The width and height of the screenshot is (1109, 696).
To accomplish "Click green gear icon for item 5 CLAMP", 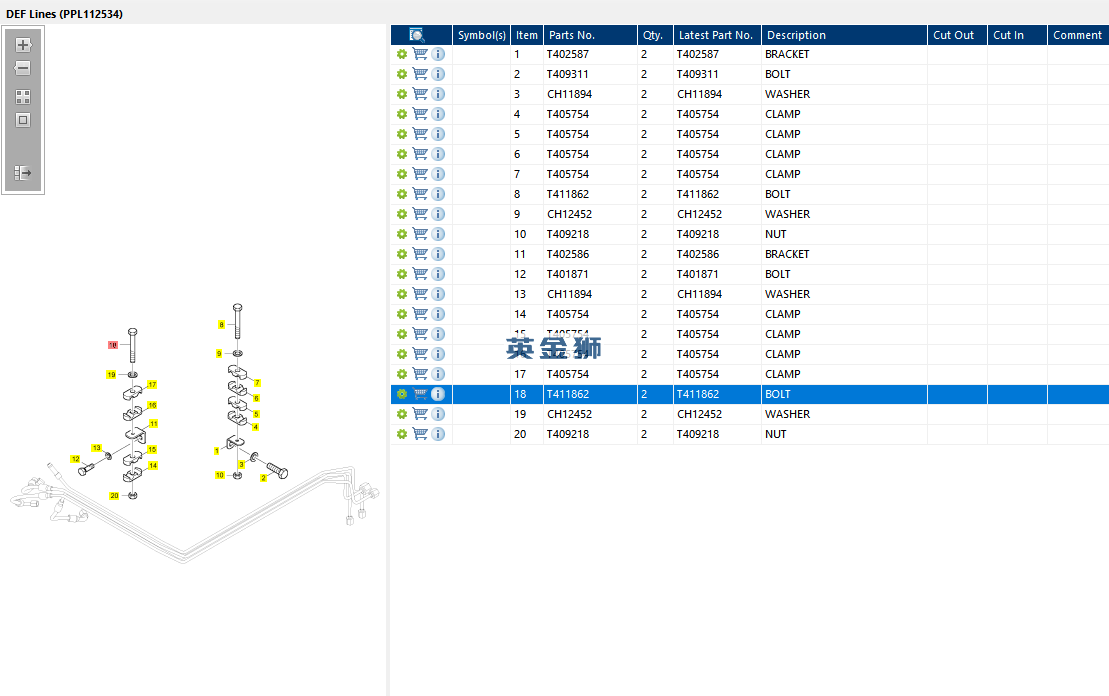I will [402, 134].
